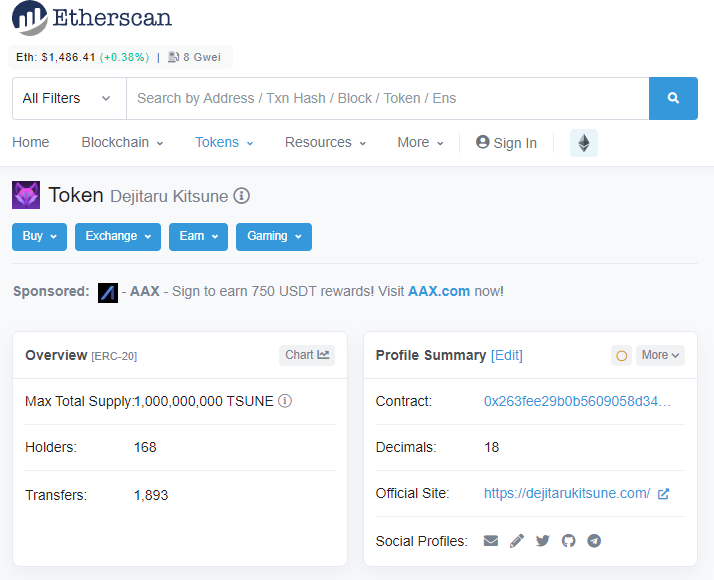Image resolution: width=714 pixels, height=580 pixels.
Task: Expand the Buy dropdown button
Action: (39, 237)
